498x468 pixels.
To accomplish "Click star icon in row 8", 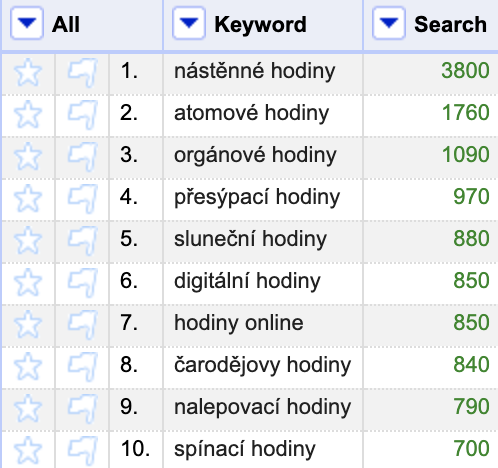I will (28, 366).
